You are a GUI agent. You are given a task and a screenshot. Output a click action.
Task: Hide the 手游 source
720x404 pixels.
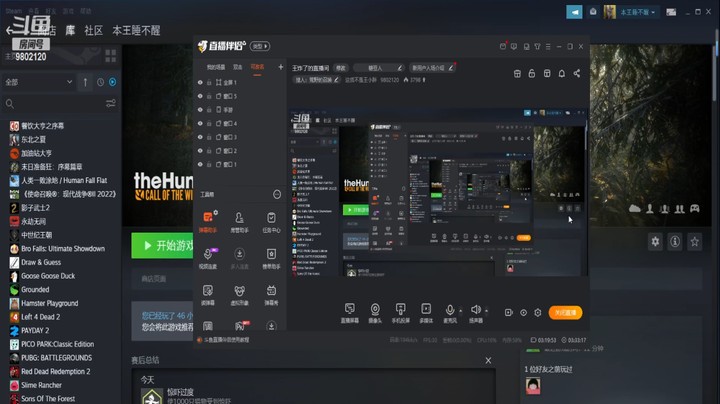click(200, 110)
